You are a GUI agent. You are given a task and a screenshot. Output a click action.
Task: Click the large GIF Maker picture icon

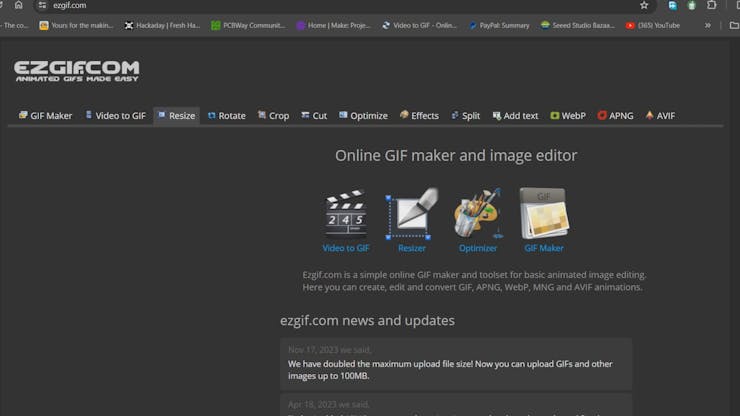pos(544,213)
